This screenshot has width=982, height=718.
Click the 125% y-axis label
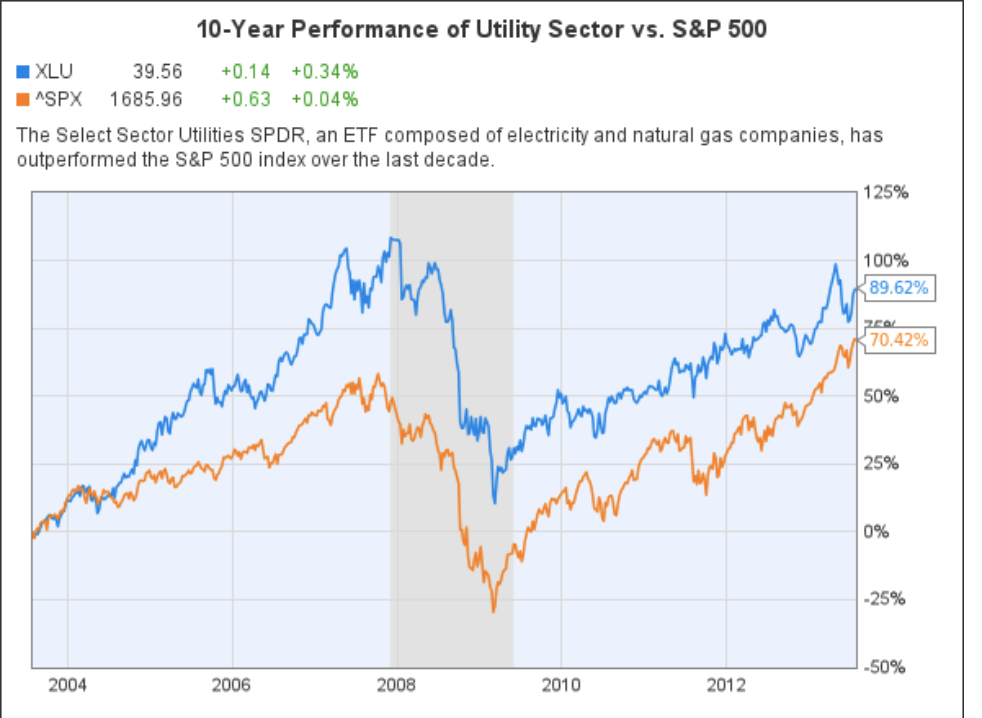pos(887,192)
